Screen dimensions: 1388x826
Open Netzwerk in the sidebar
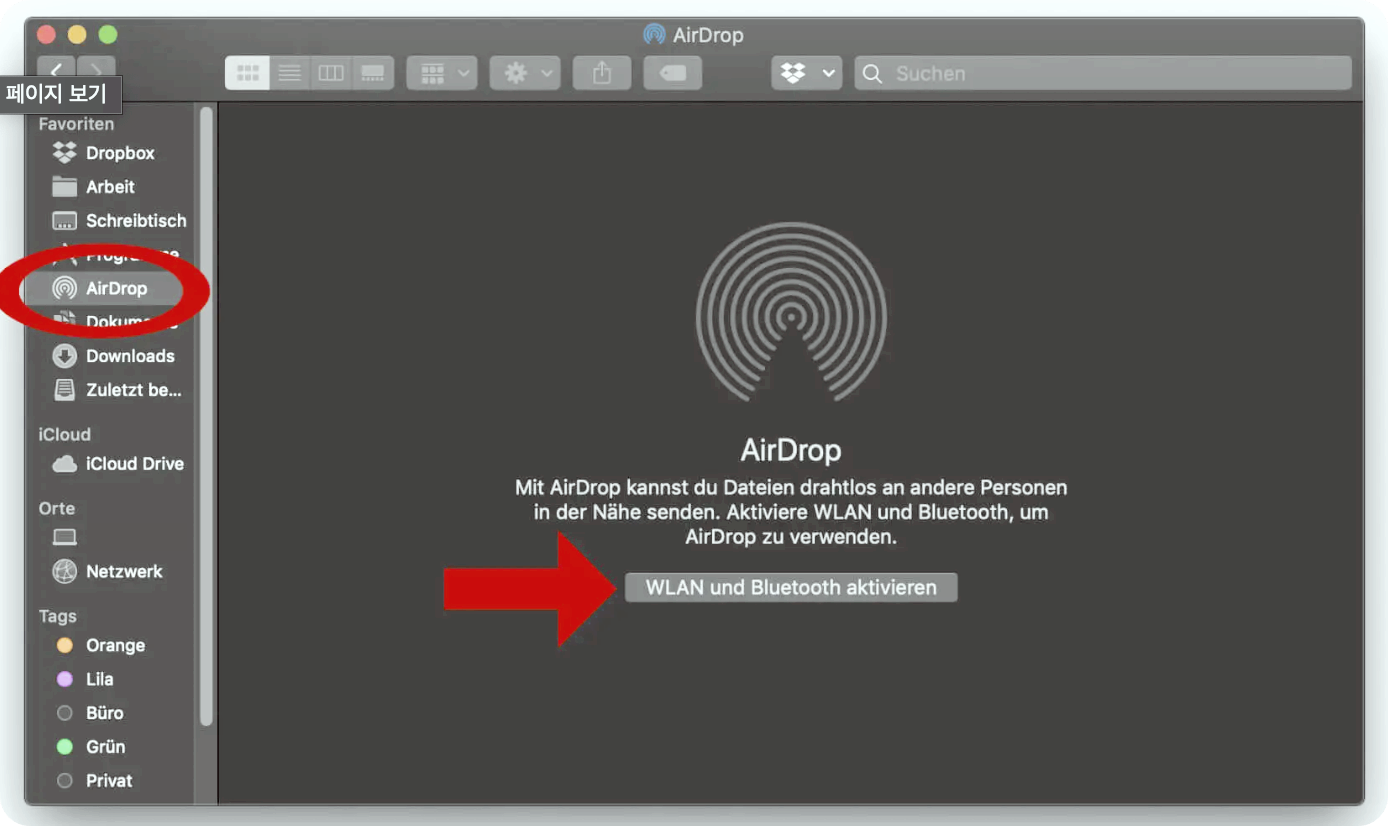[110, 572]
